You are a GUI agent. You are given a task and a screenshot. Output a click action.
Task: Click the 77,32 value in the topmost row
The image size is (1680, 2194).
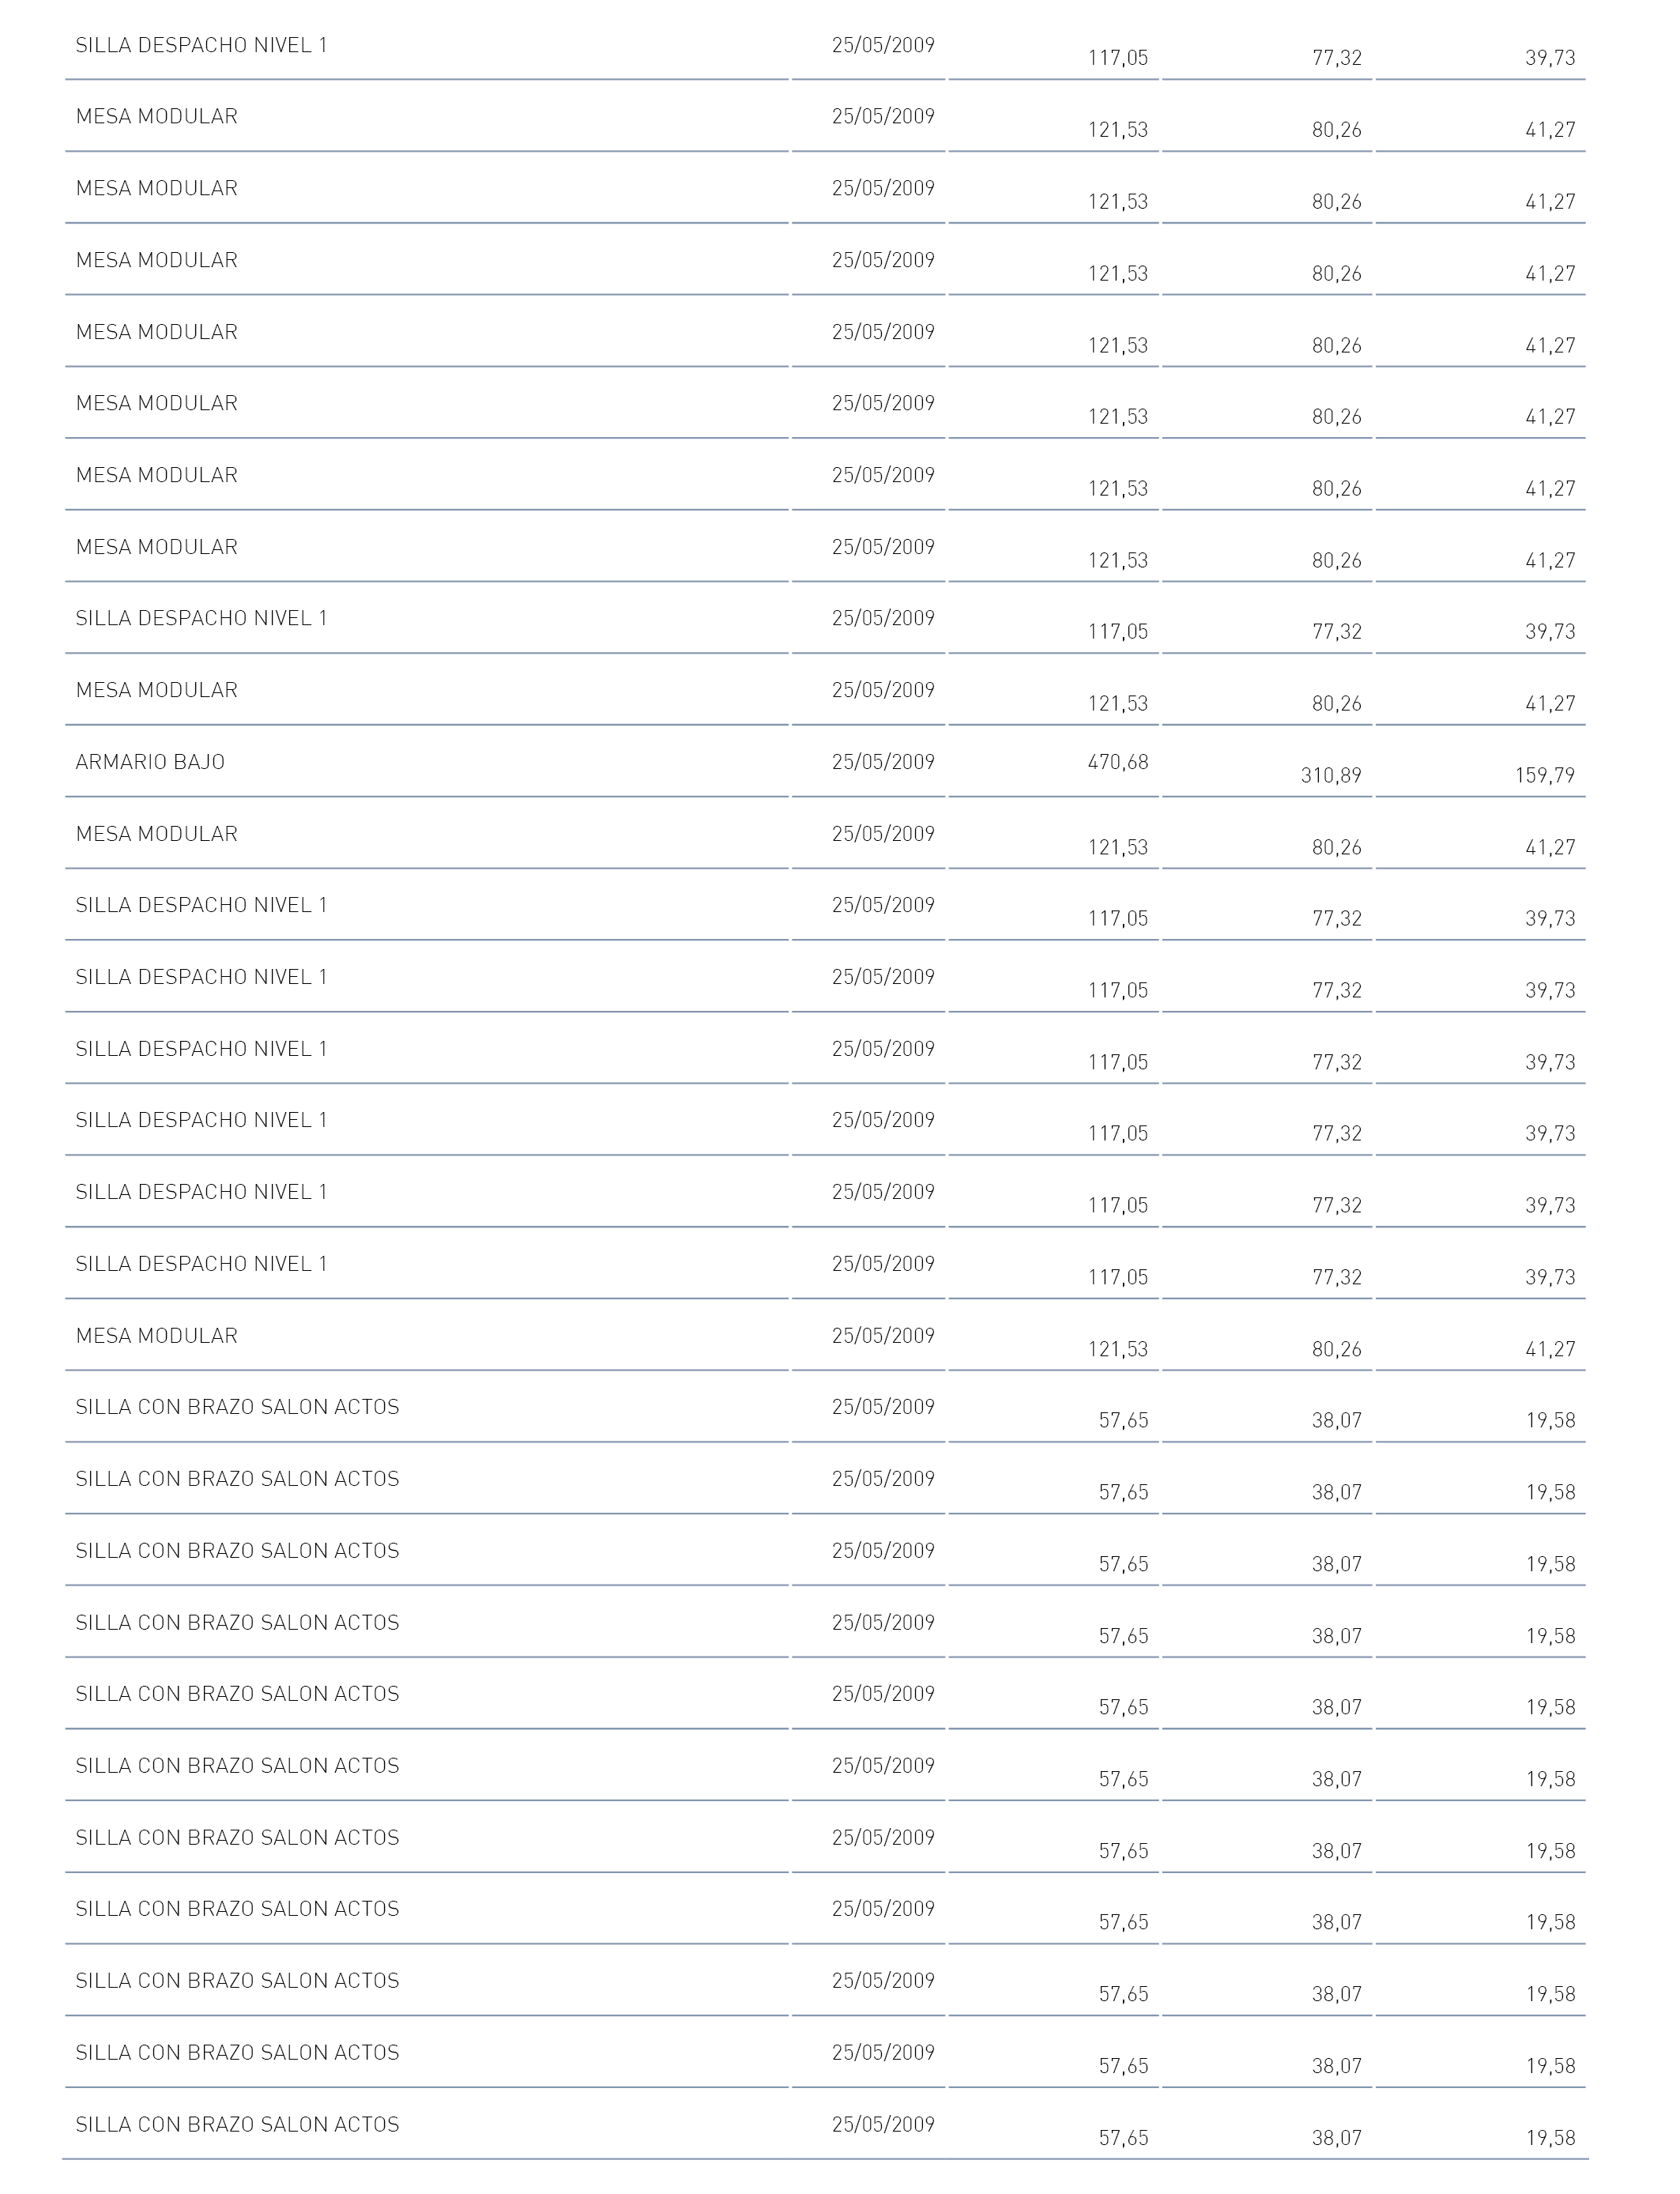1337,58
